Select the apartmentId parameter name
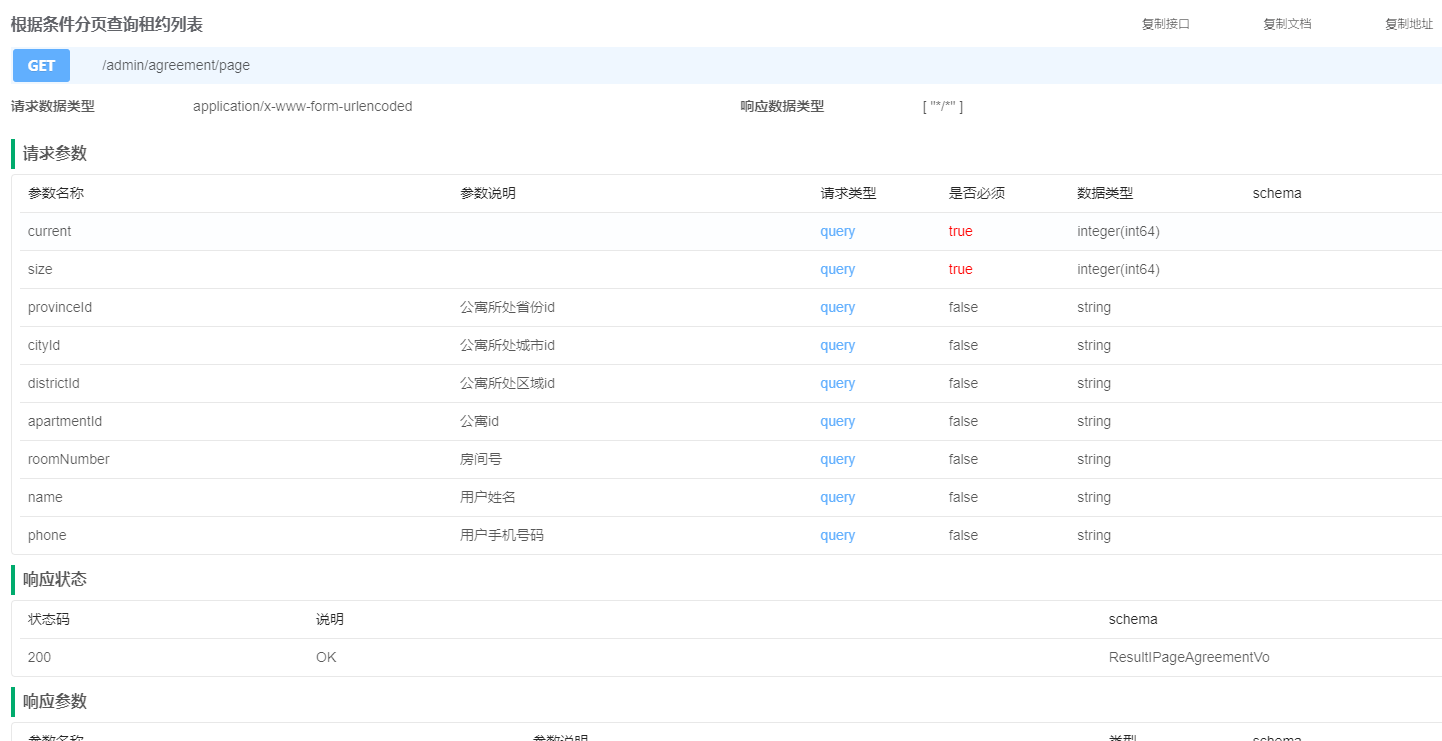Image resolution: width=1442 pixels, height=741 pixels. 65,421
